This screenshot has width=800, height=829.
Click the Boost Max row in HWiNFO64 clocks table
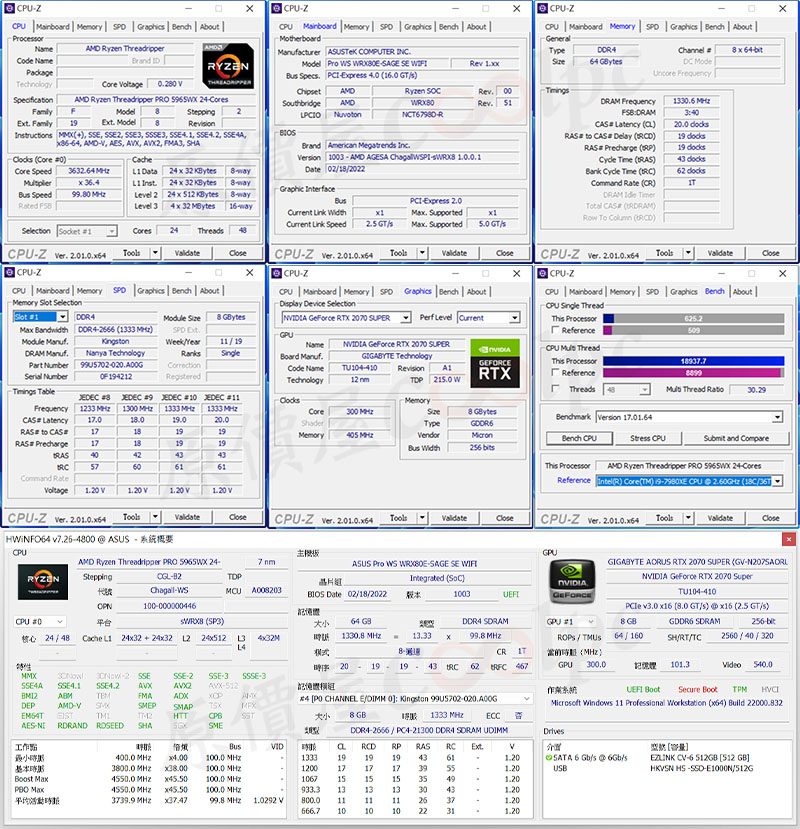pyautogui.click(x=148, y=779)
